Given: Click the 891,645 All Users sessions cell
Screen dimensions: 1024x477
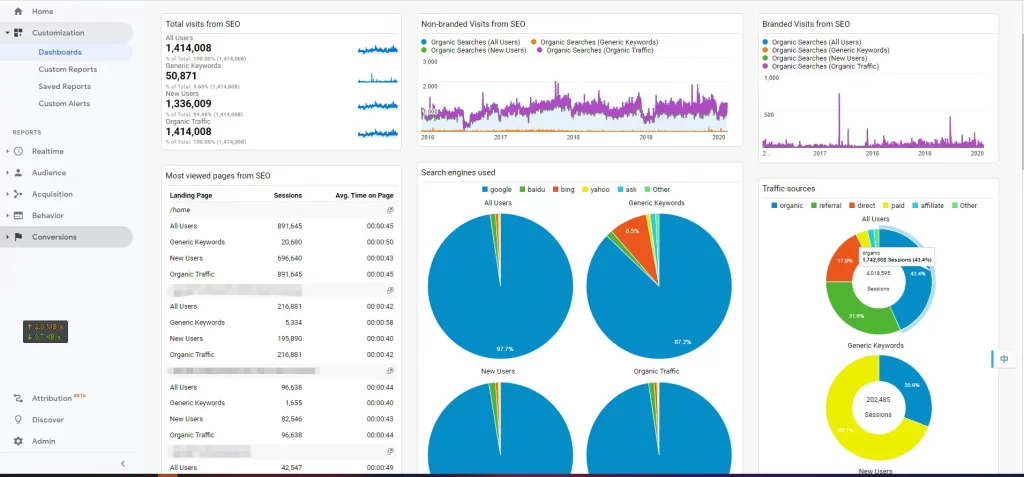Looking at the screenshot, I should [290, 226].
